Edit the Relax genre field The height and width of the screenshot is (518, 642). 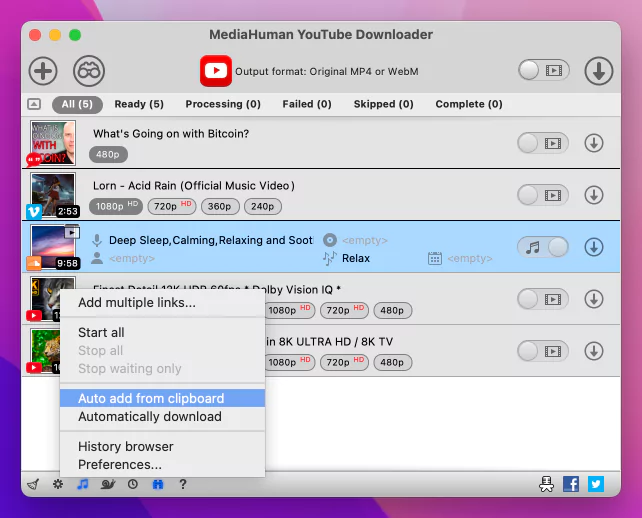tap(356, 258)
